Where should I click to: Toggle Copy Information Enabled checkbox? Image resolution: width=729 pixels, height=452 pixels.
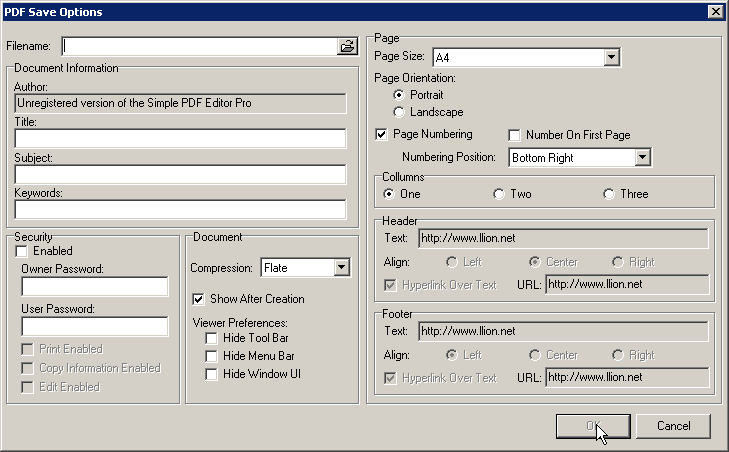pyautogui.click(x=27, y=369)
